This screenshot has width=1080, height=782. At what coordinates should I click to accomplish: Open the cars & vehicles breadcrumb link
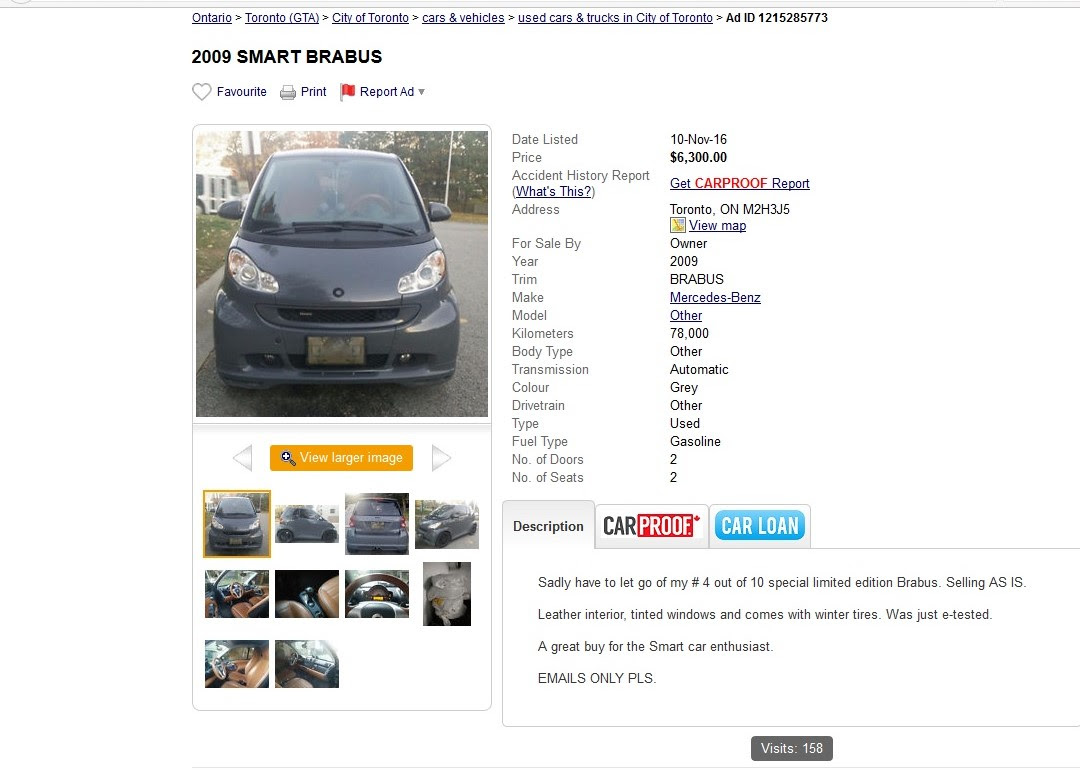click(463, 18)
